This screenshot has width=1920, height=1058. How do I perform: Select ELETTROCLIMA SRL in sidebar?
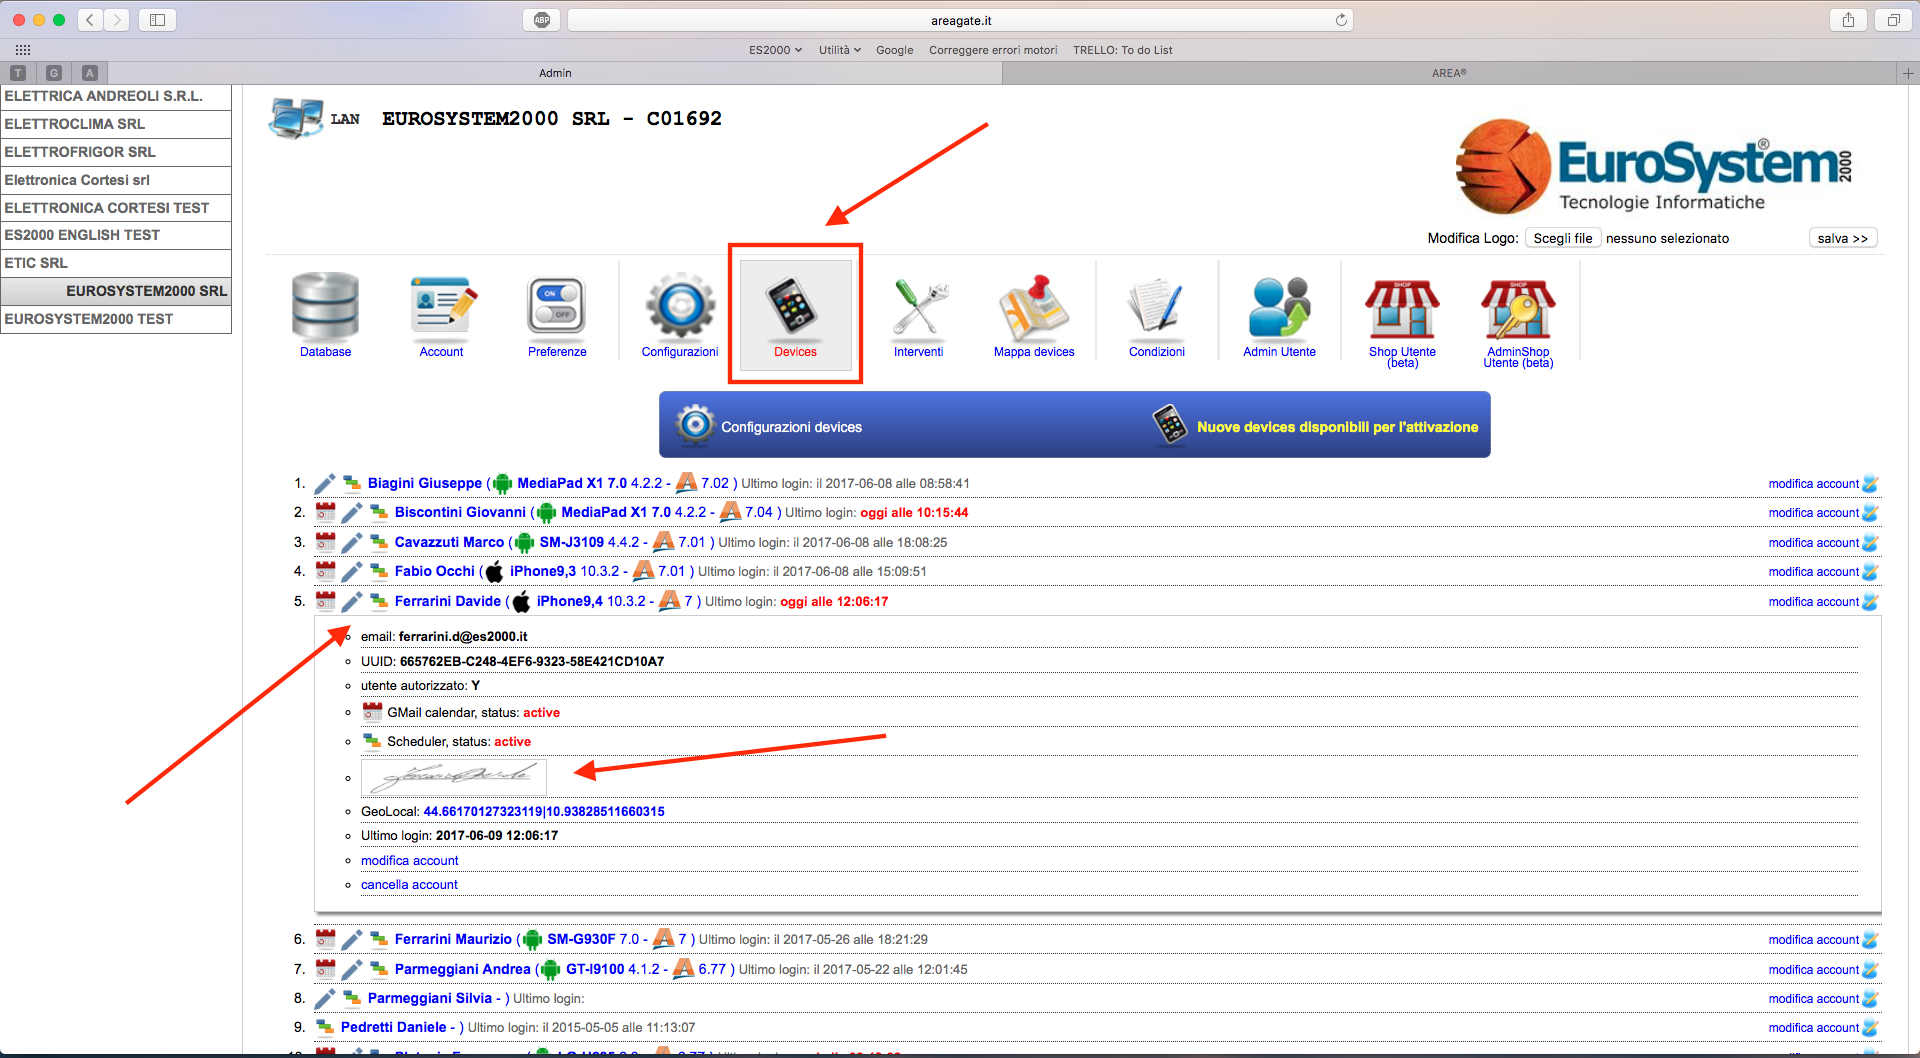(x=116, y=124)
